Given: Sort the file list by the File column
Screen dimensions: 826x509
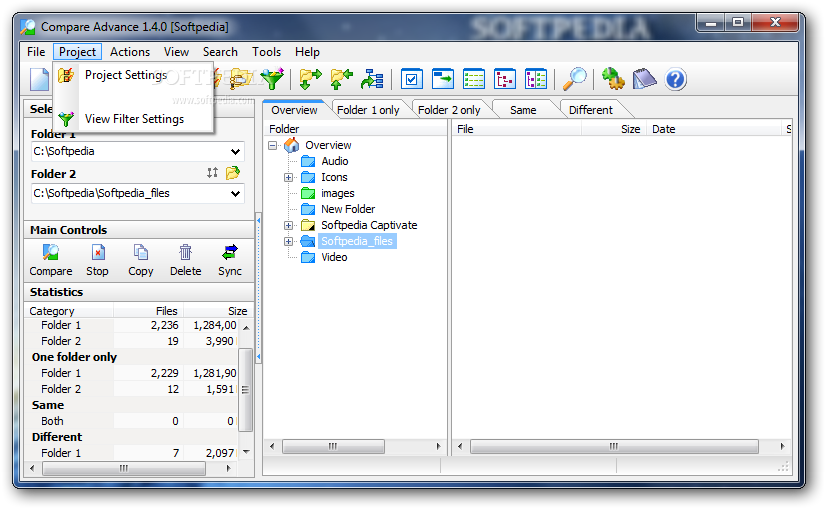Looking at the screenshot, I should (516, 129).
